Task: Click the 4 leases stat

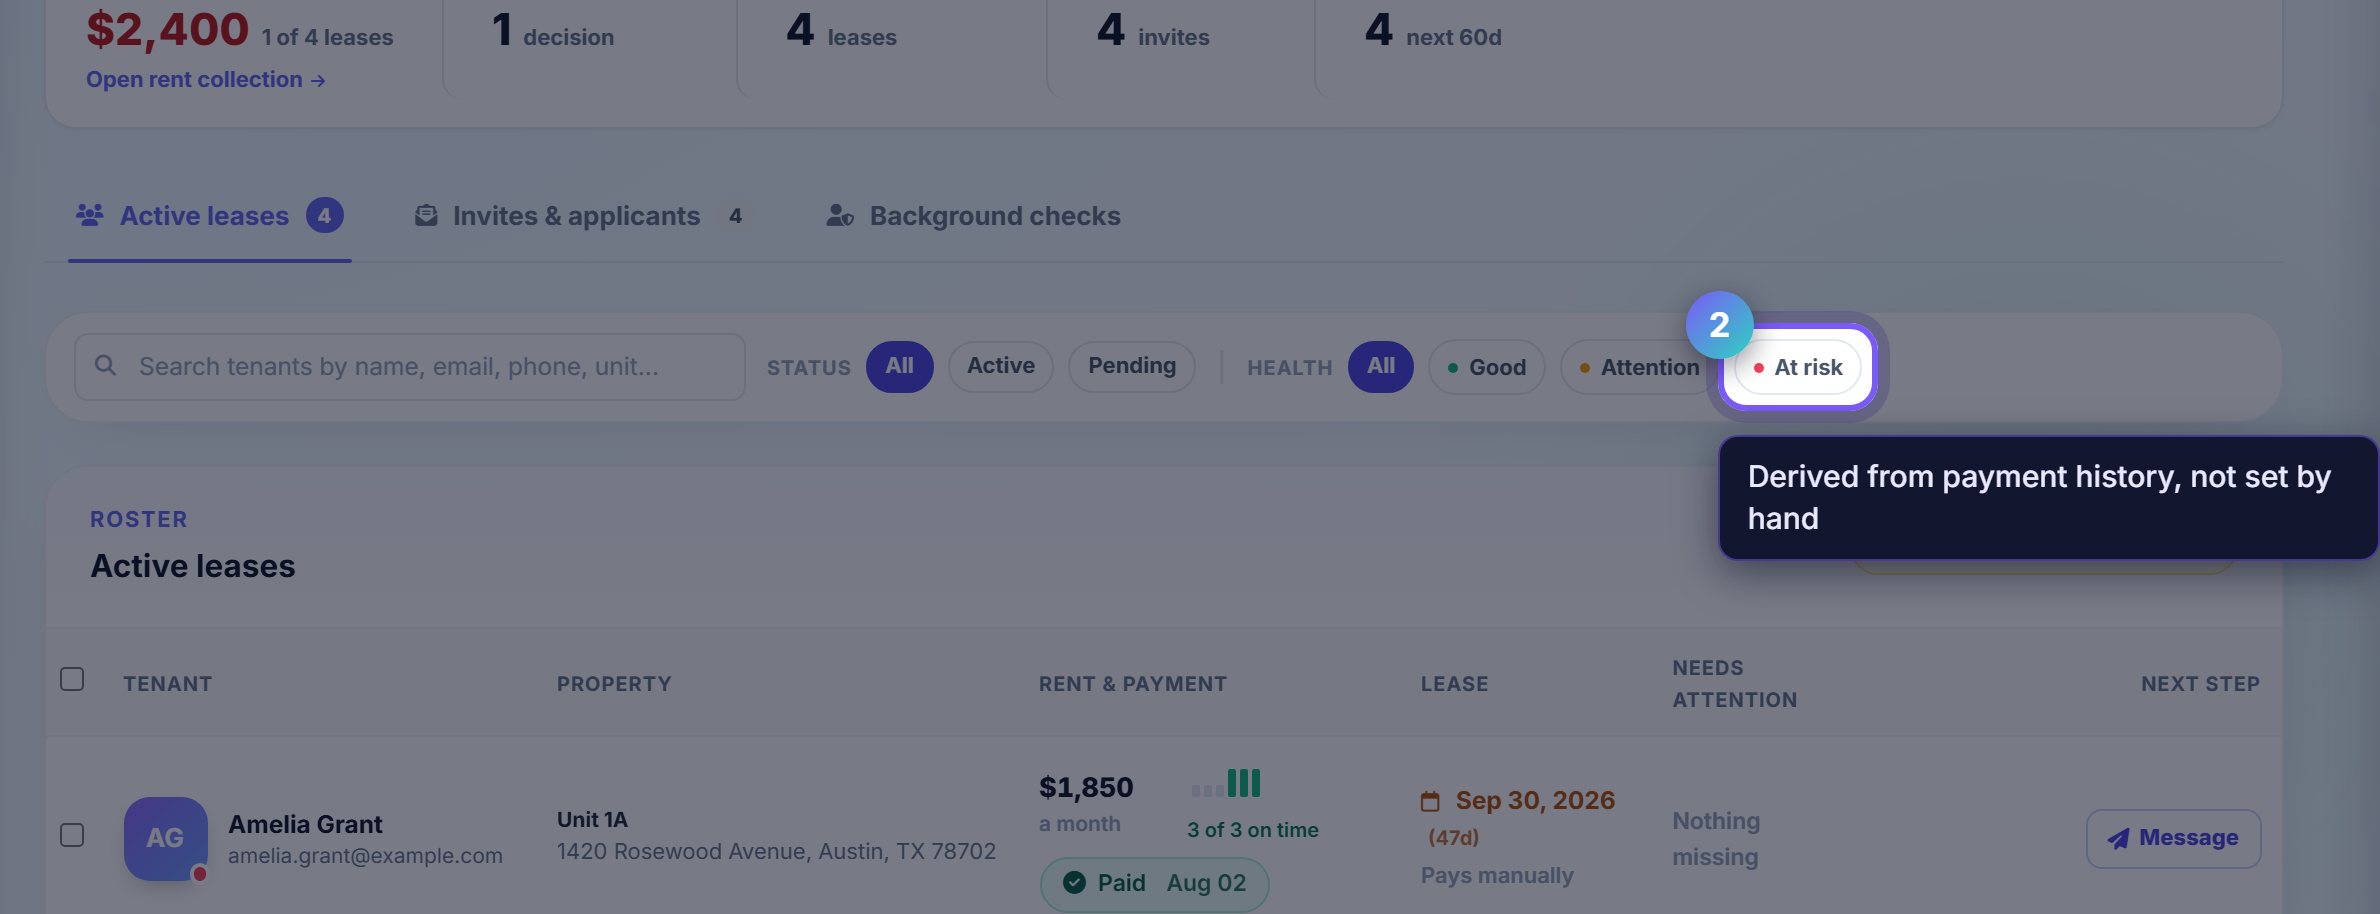Action: tap(841, 32)
